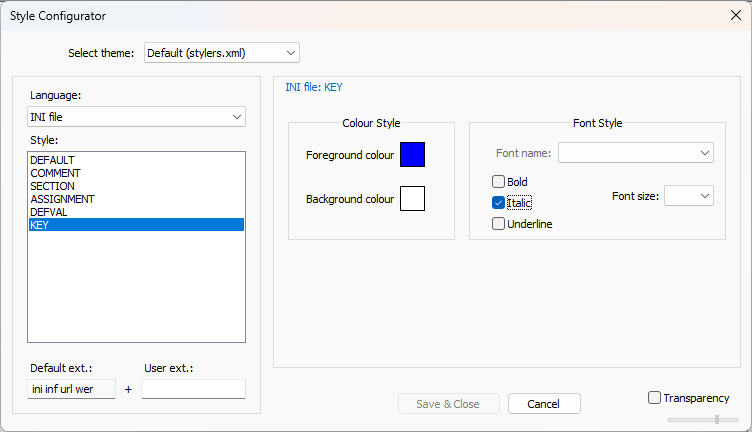Uncheck the Italic checkbox
Screen dimensions: 752x432
click(498, 203)
